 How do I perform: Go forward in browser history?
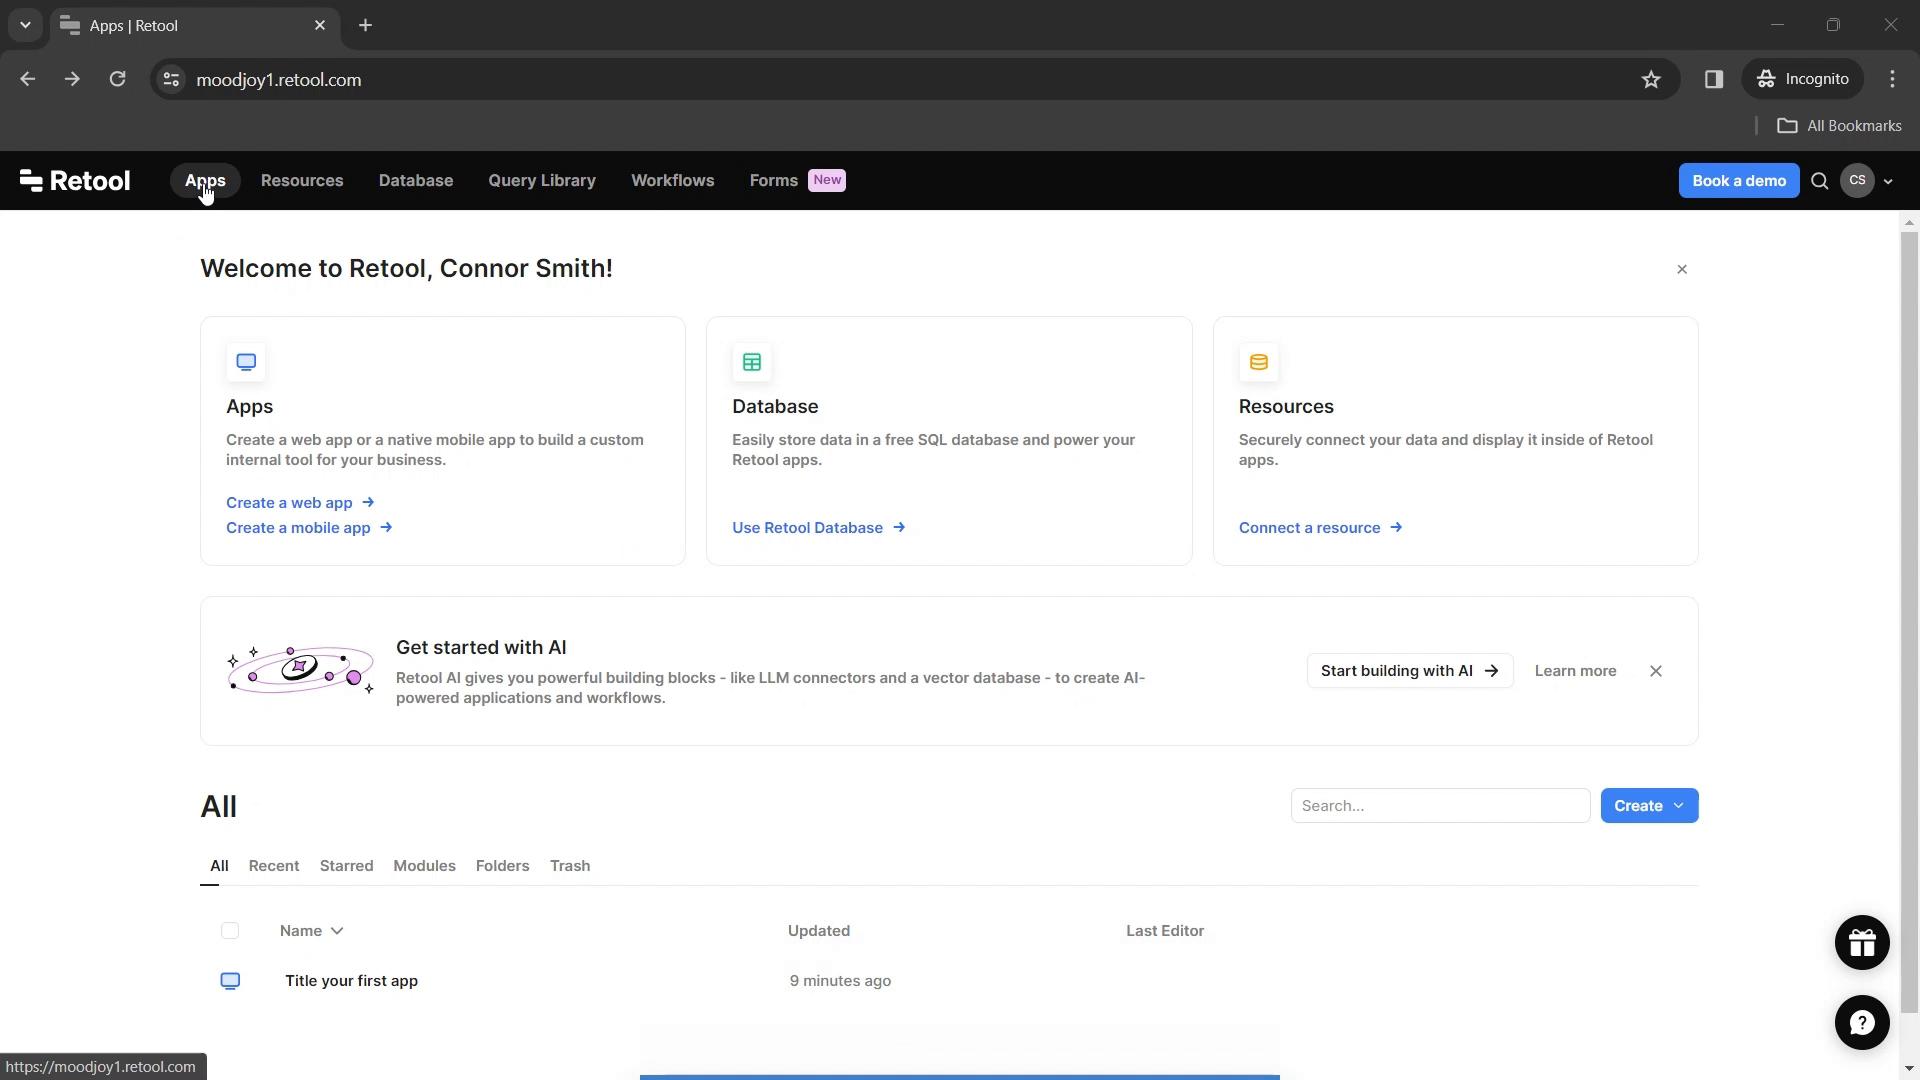tap(72, 79)
